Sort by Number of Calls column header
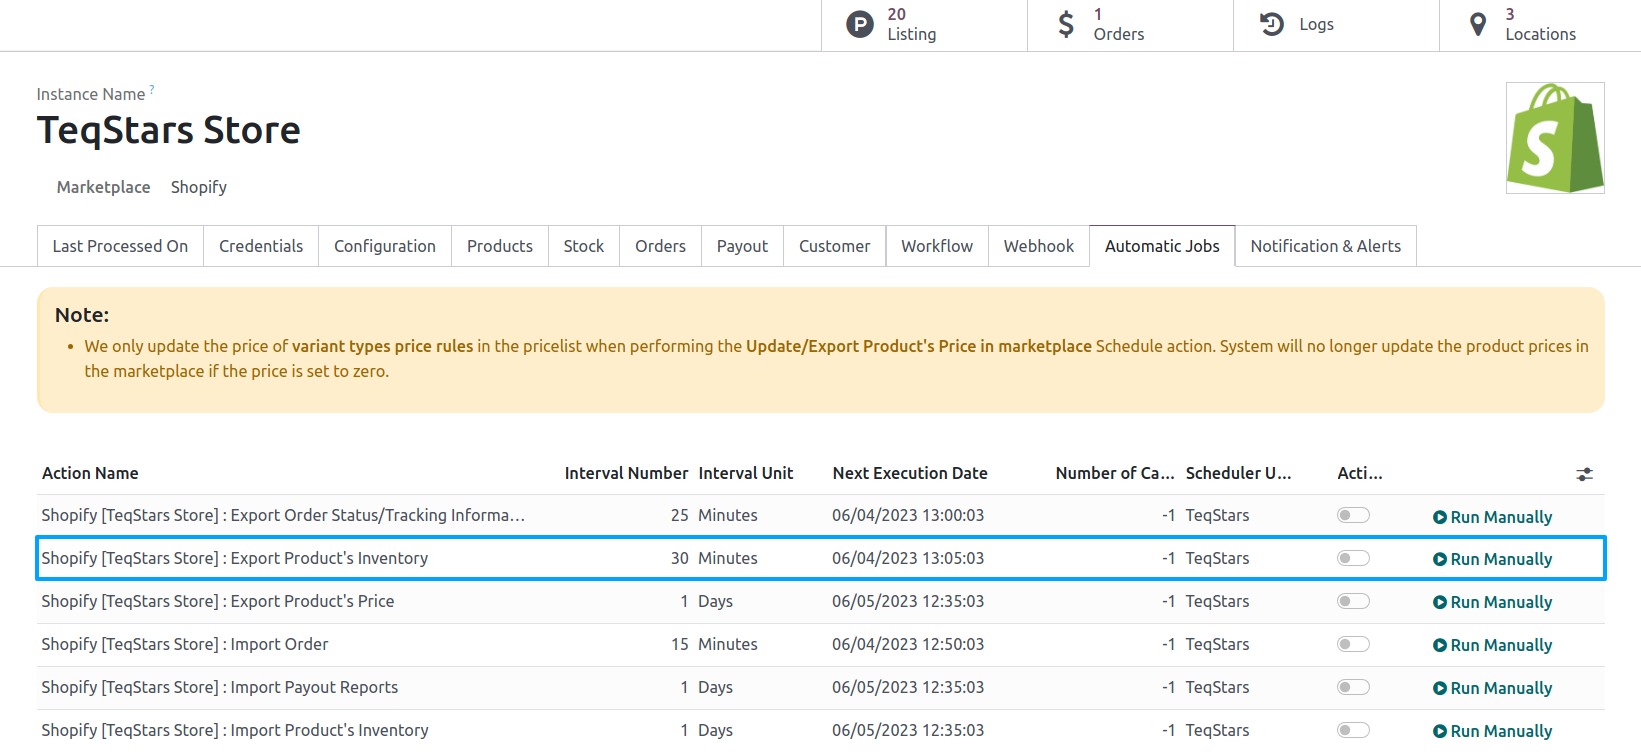 1115,473
